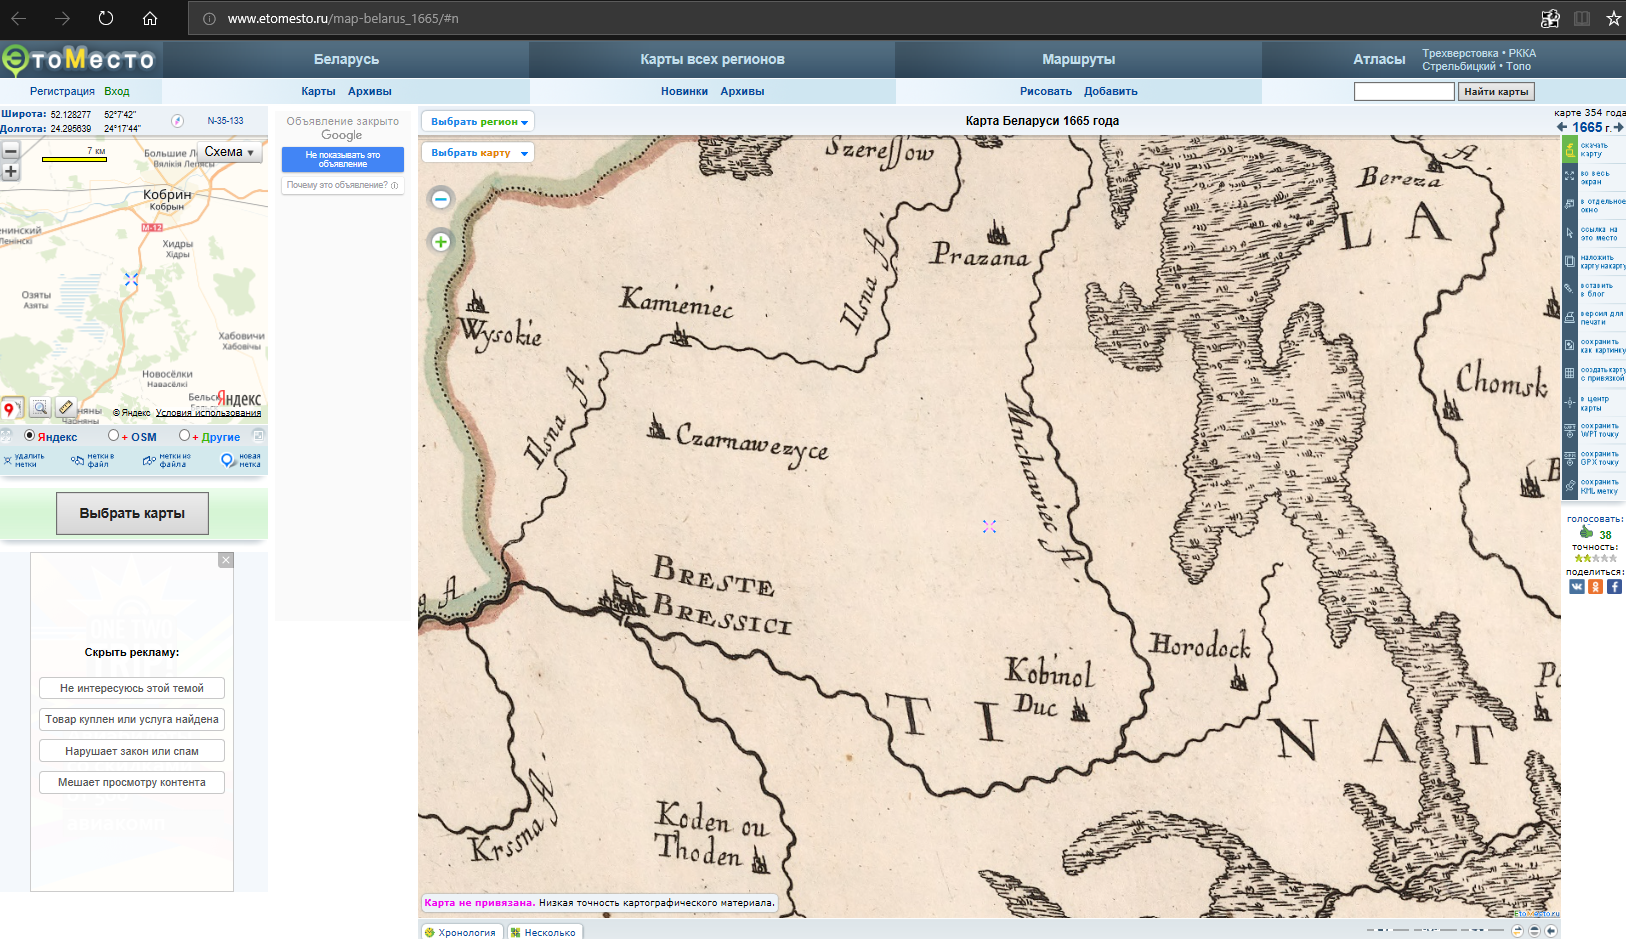Open Карты link under Беларусь
This screenshot has height=939, width=1626.
point(318,91)
